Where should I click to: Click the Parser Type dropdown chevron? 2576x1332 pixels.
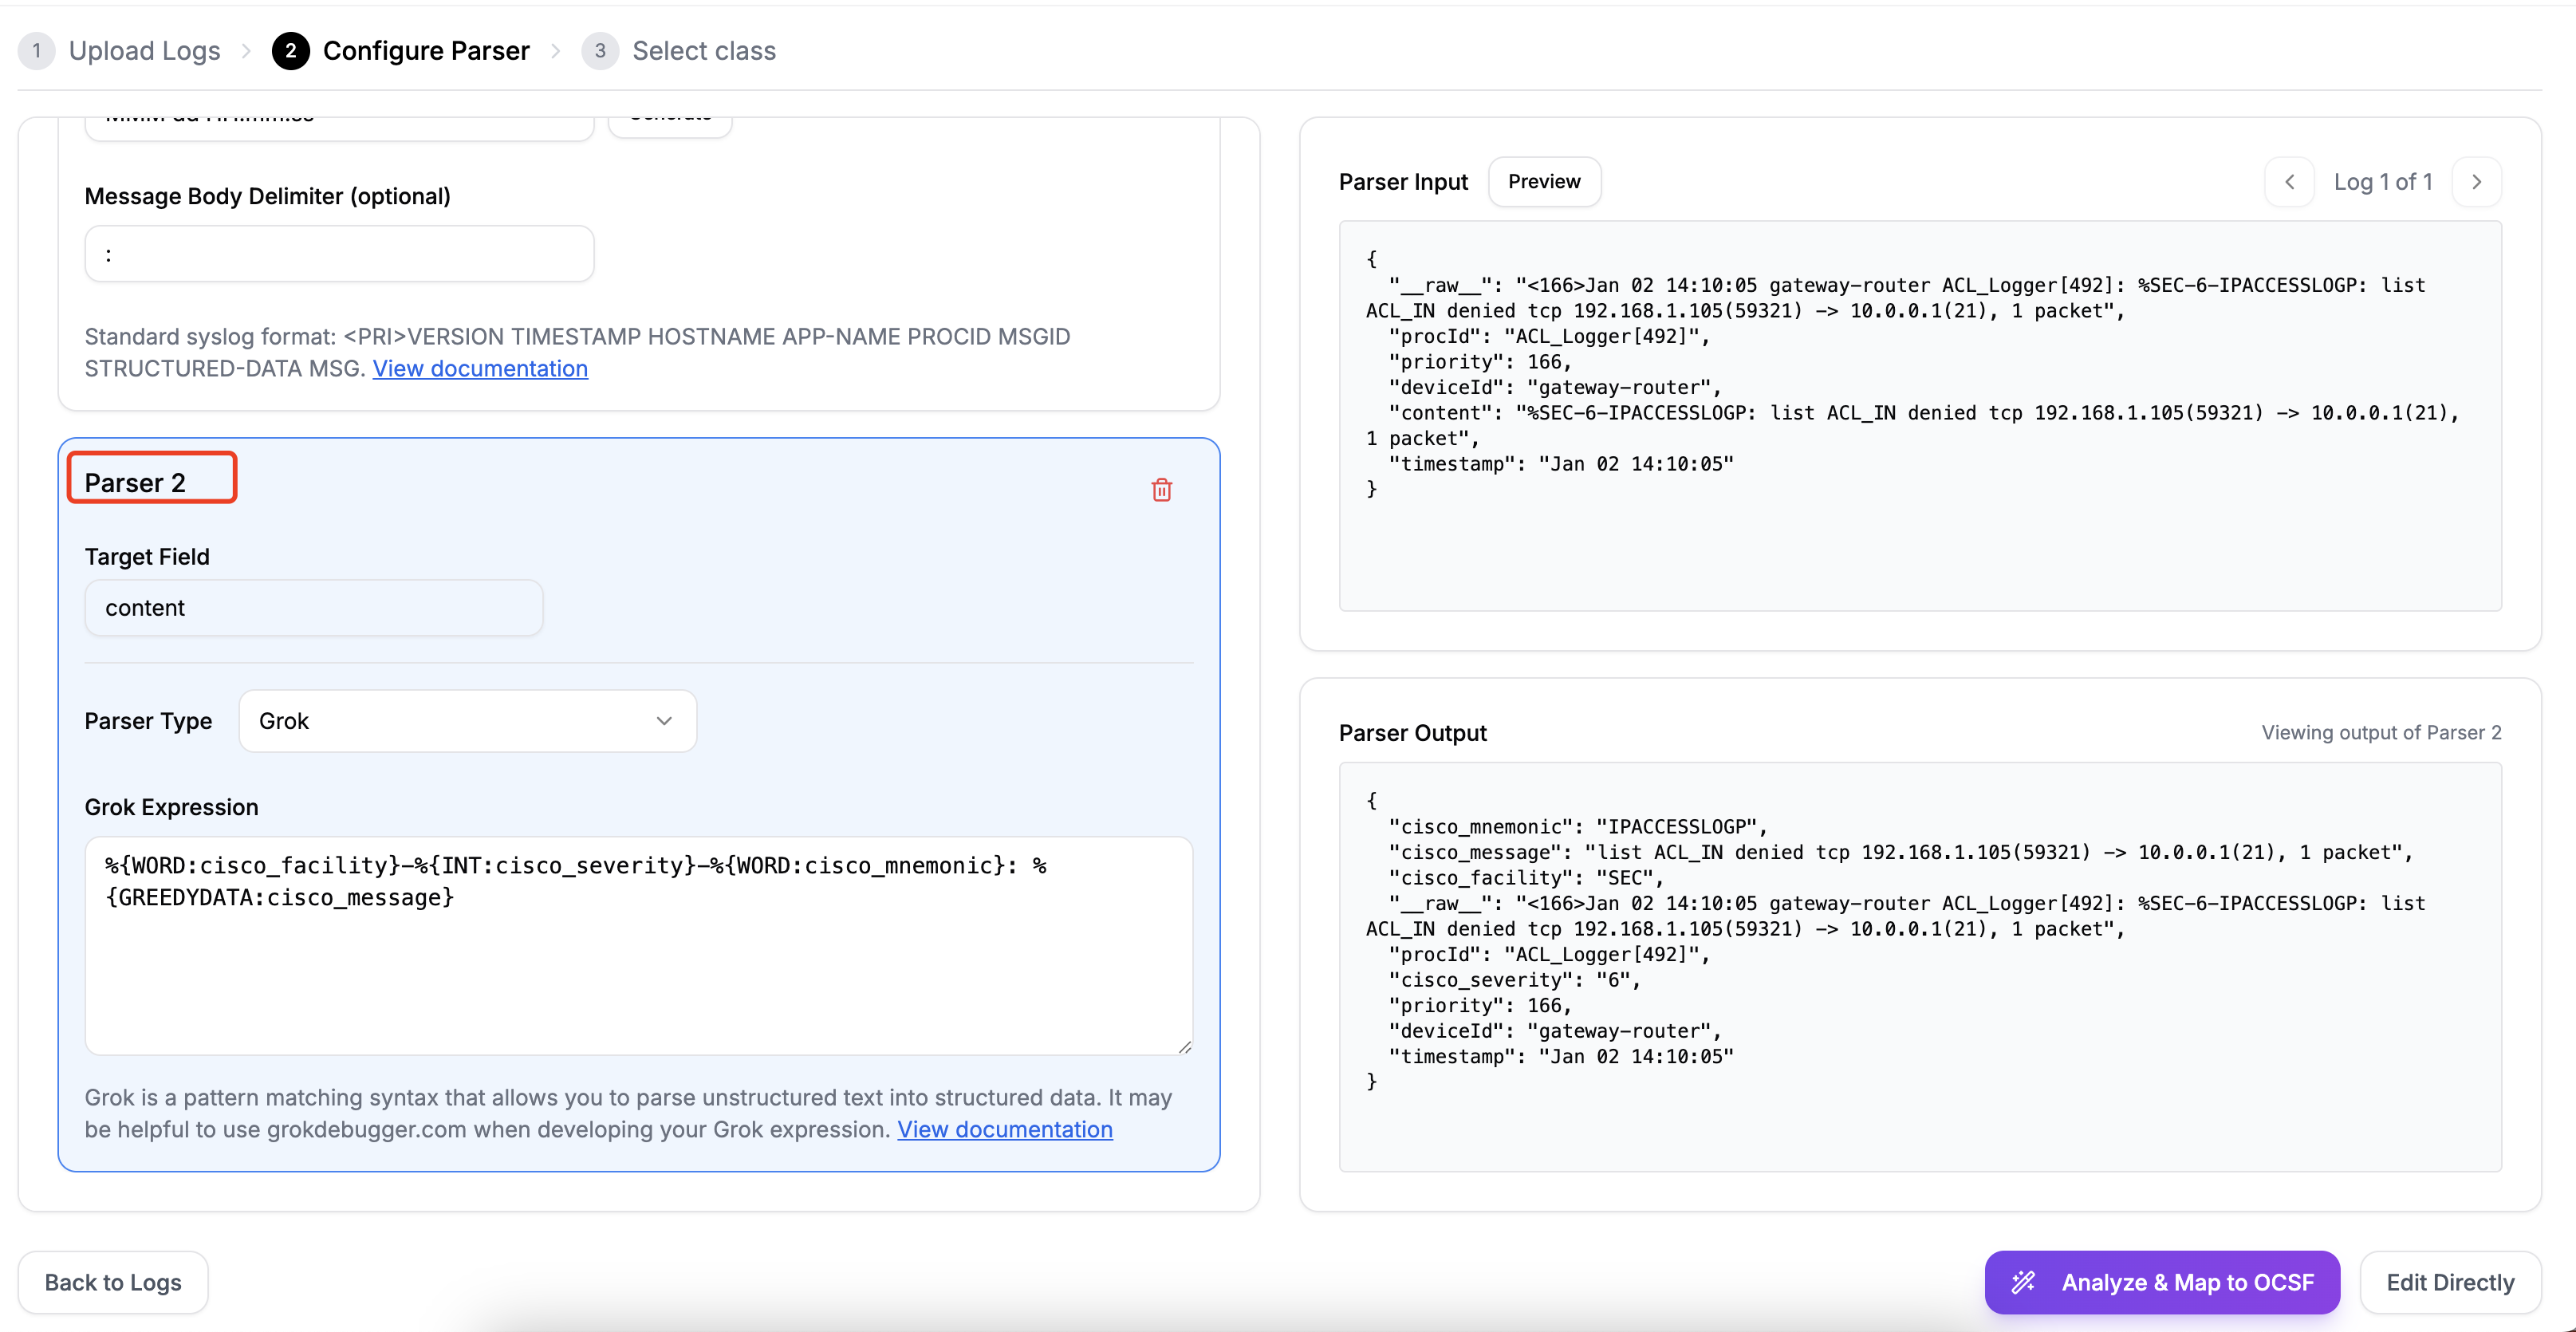click(664, 721)
